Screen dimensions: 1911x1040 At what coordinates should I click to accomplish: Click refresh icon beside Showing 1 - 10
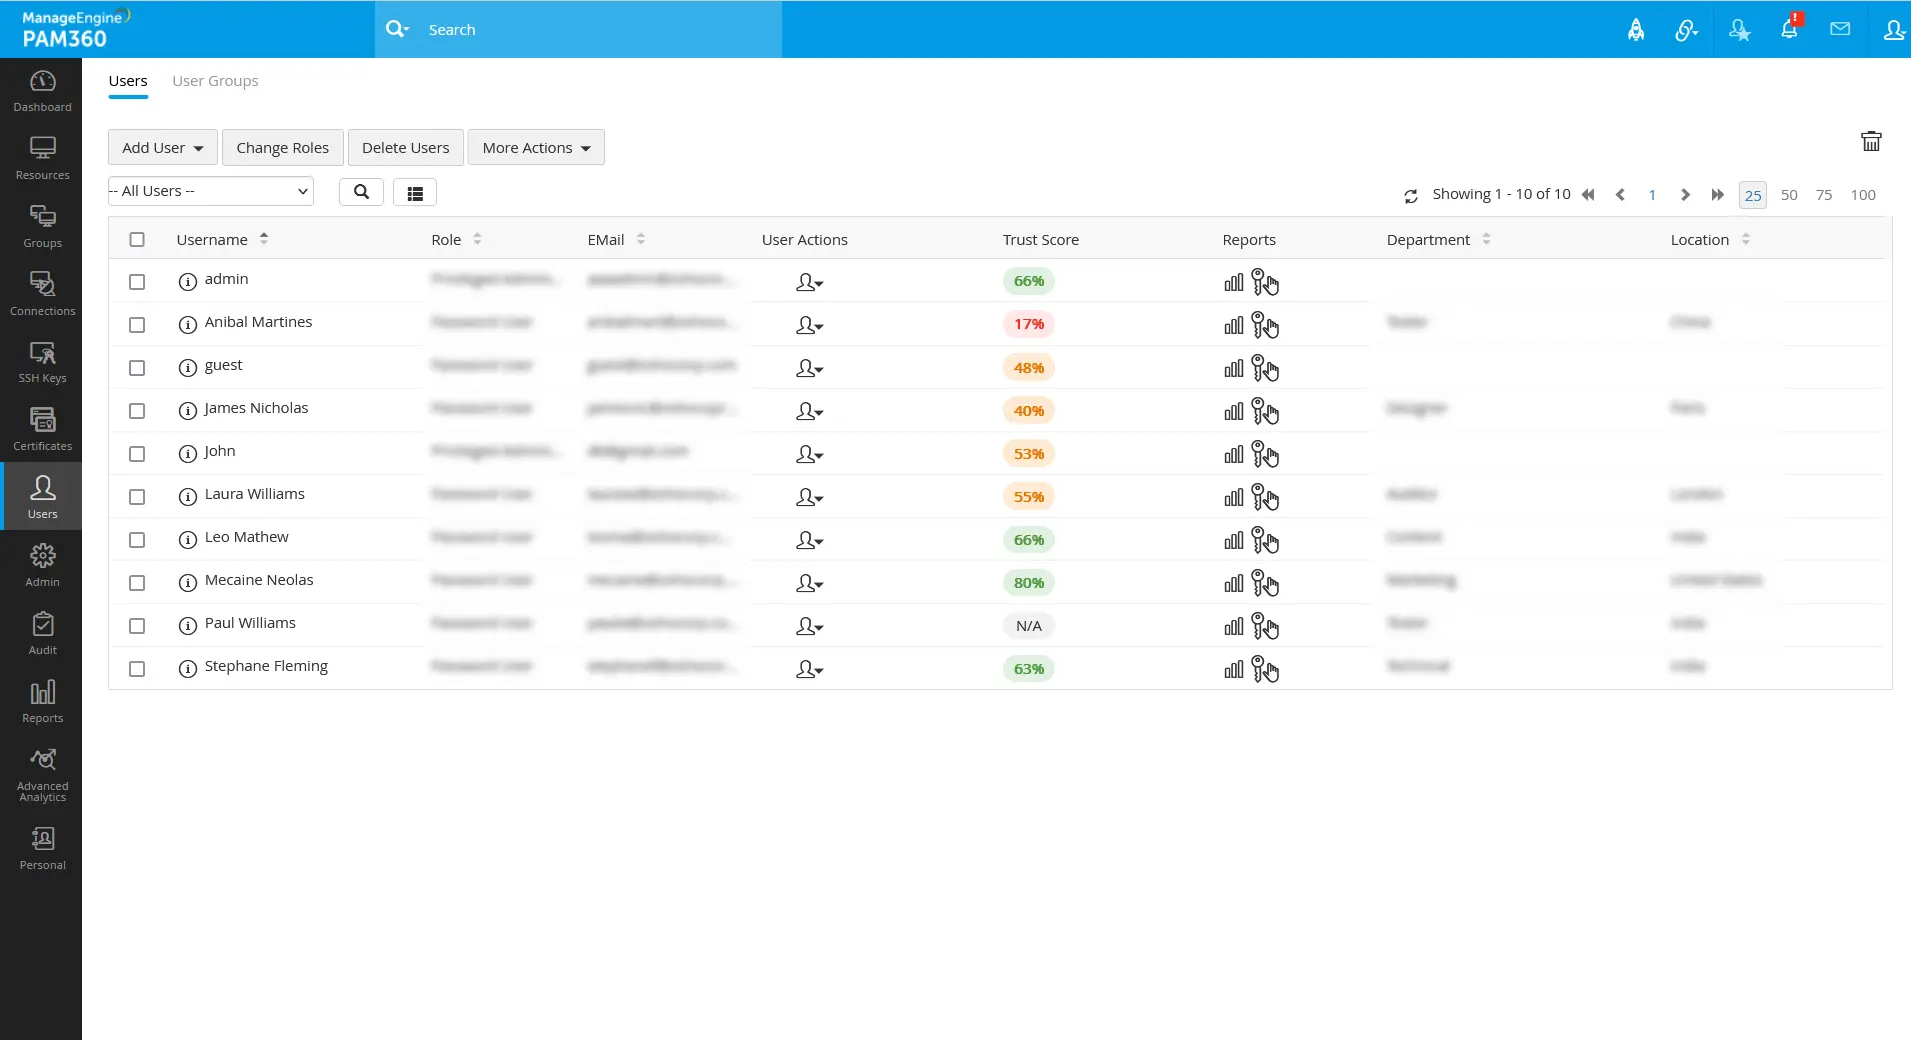coord(1411,196)
